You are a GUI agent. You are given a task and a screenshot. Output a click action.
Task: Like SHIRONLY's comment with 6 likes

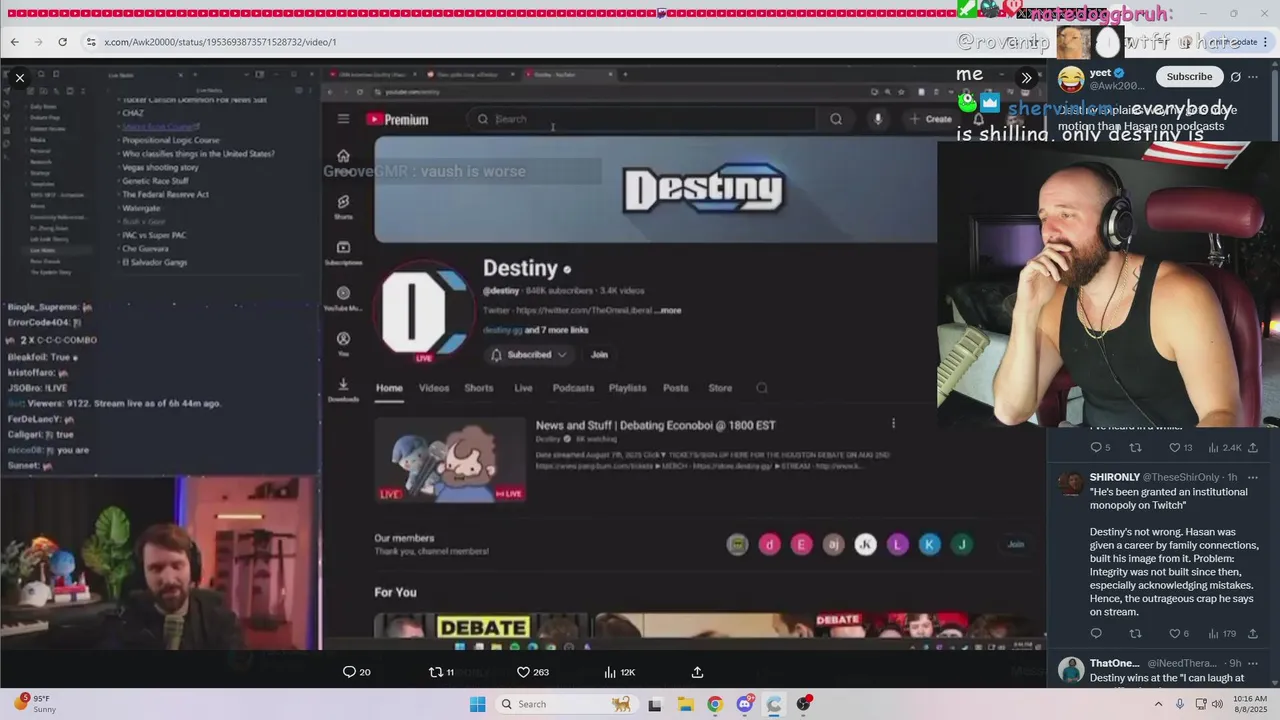pyautogui.click(x=1179, y=633)
